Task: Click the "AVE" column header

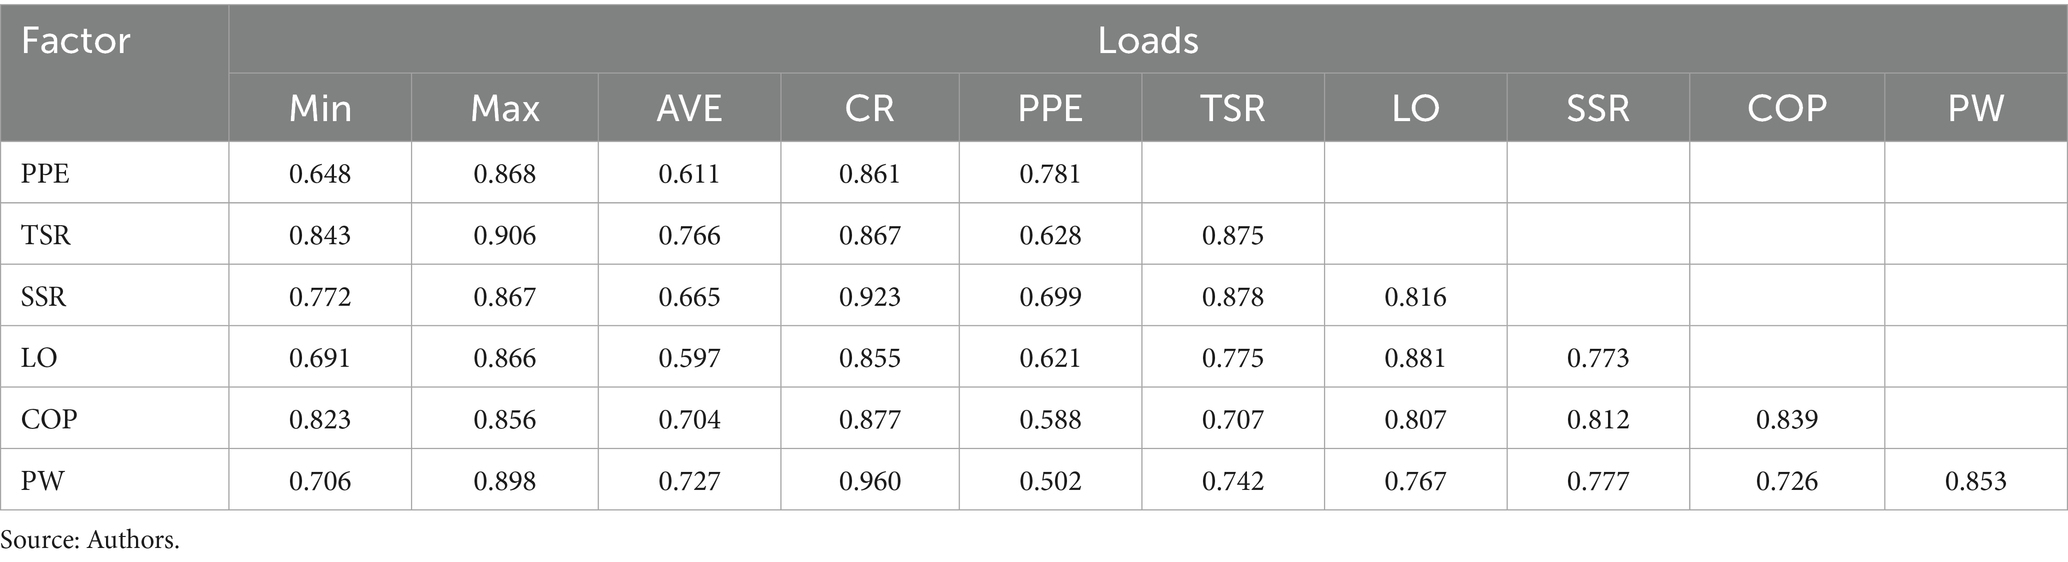Action: tap(689, 108)
